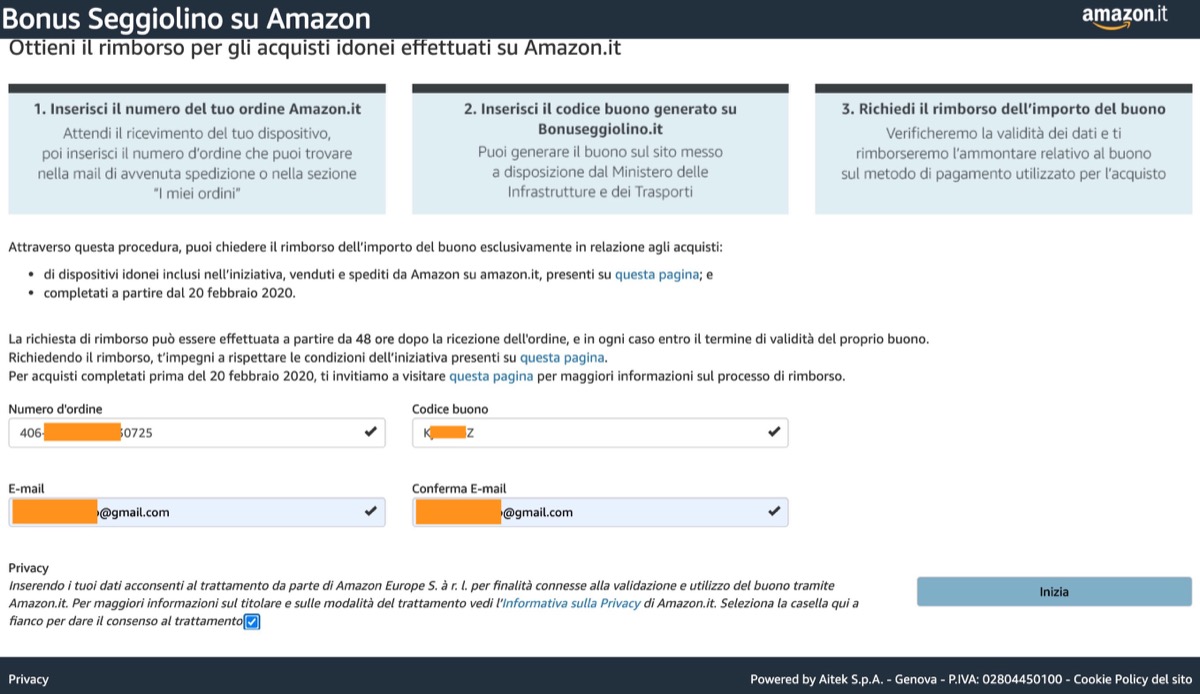Click checkmark icon in Conferma E-mail field
1200x694 pixels.
[x=774, y=512]
